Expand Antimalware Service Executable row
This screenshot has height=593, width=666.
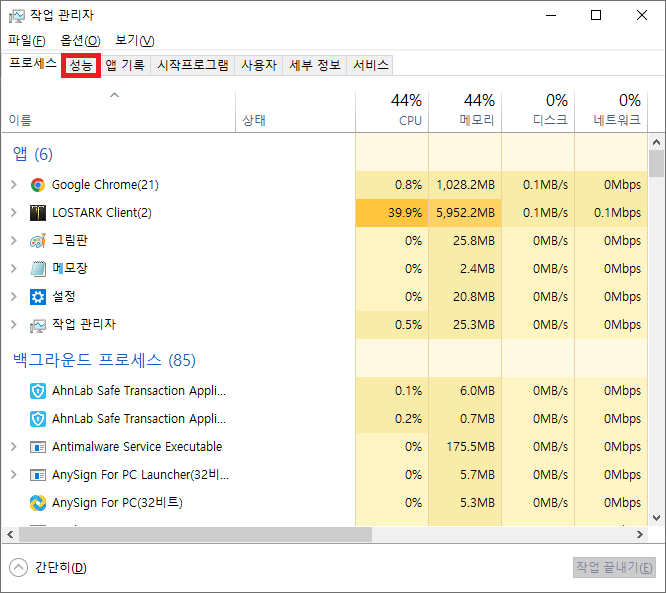coord(14,447)
